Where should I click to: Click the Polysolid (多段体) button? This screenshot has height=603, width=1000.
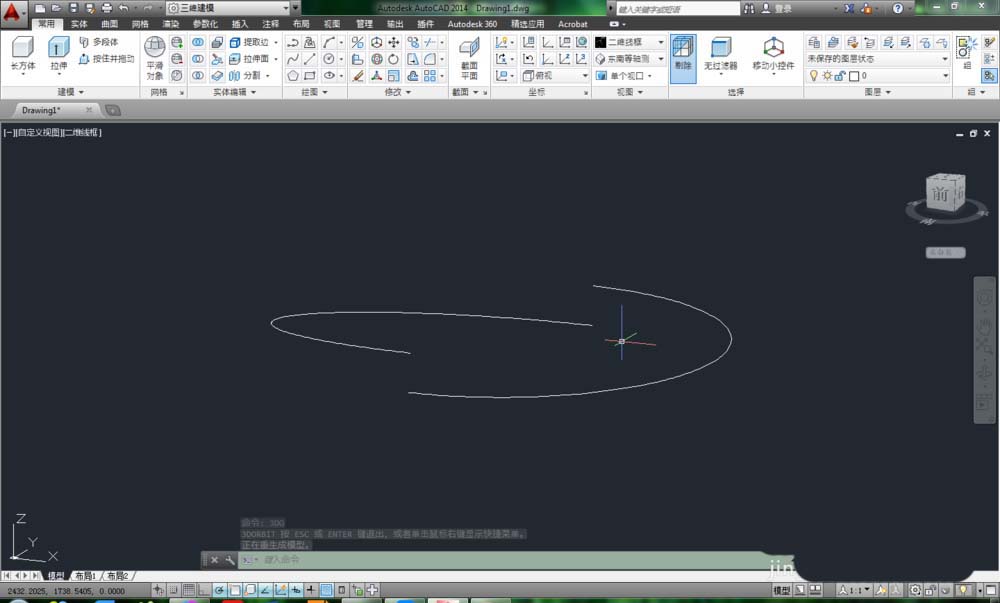98,43
